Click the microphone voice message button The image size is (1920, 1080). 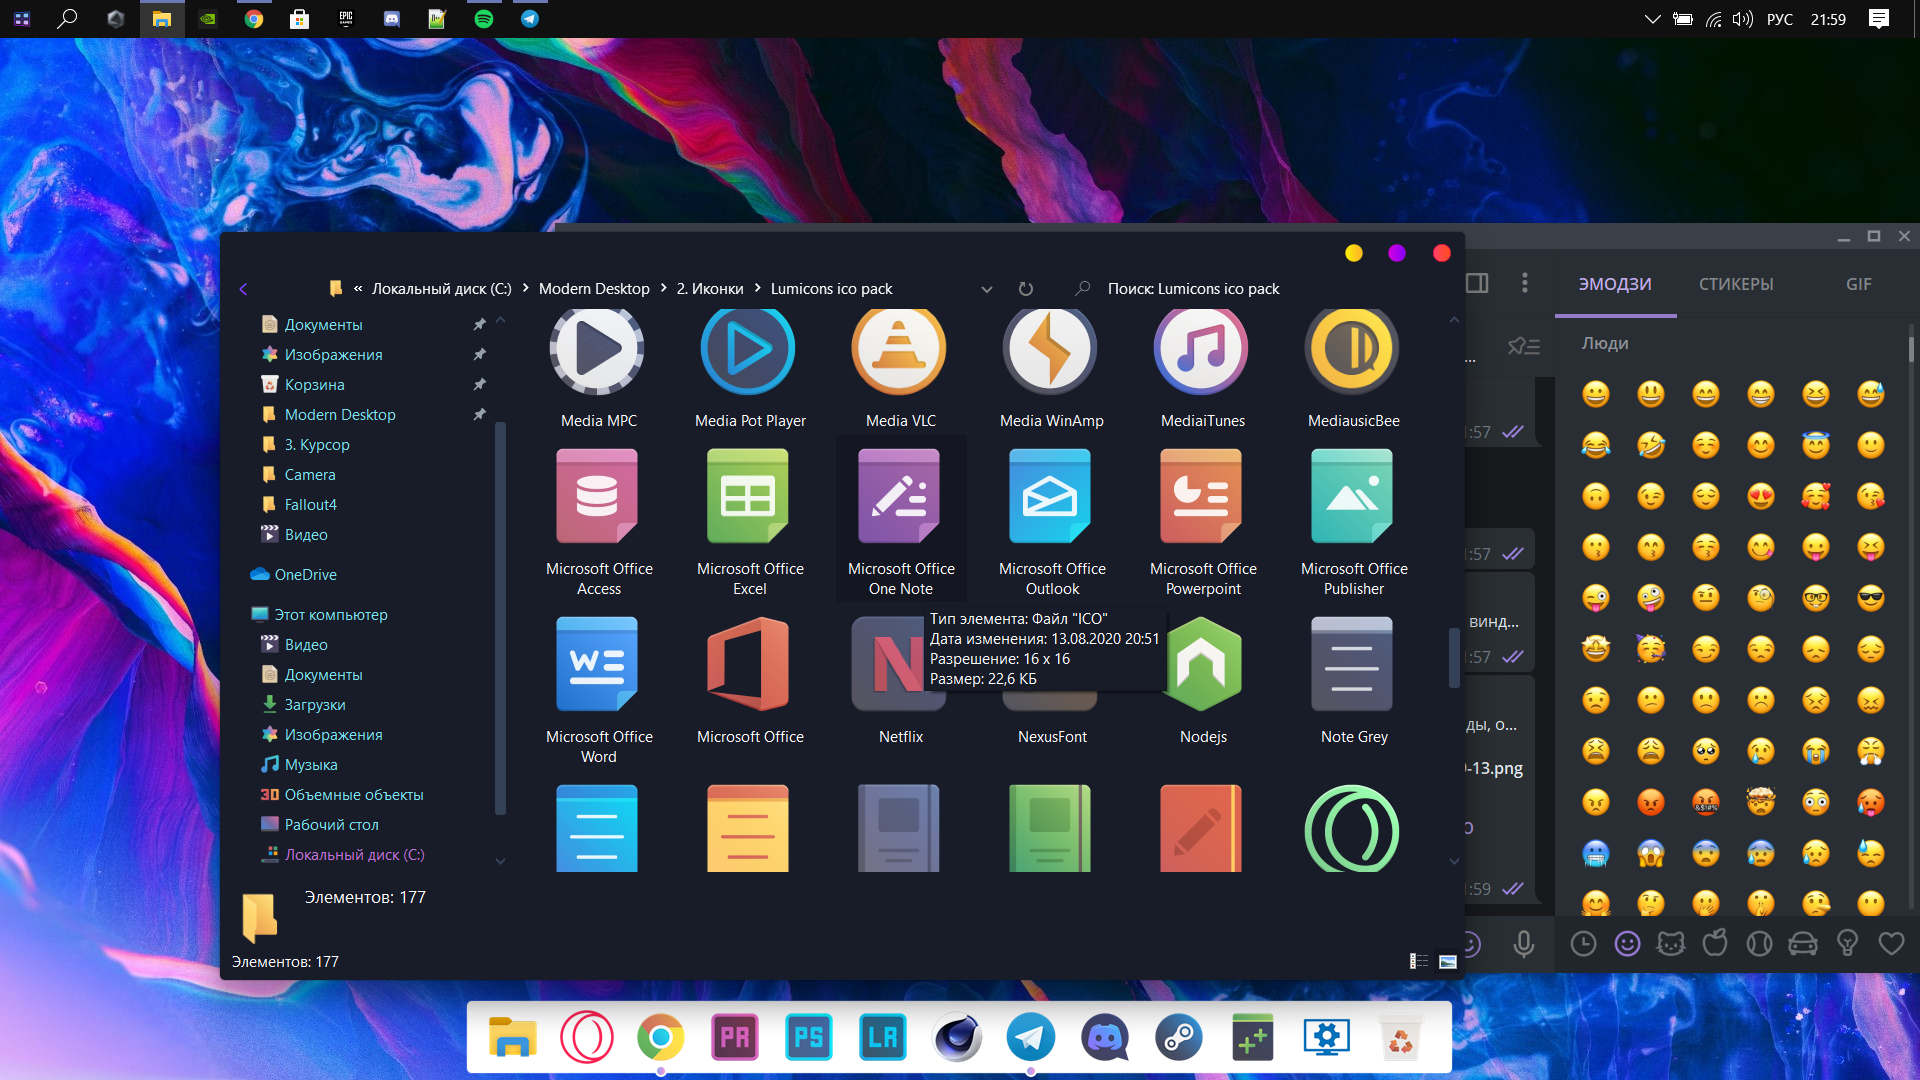1523,944
